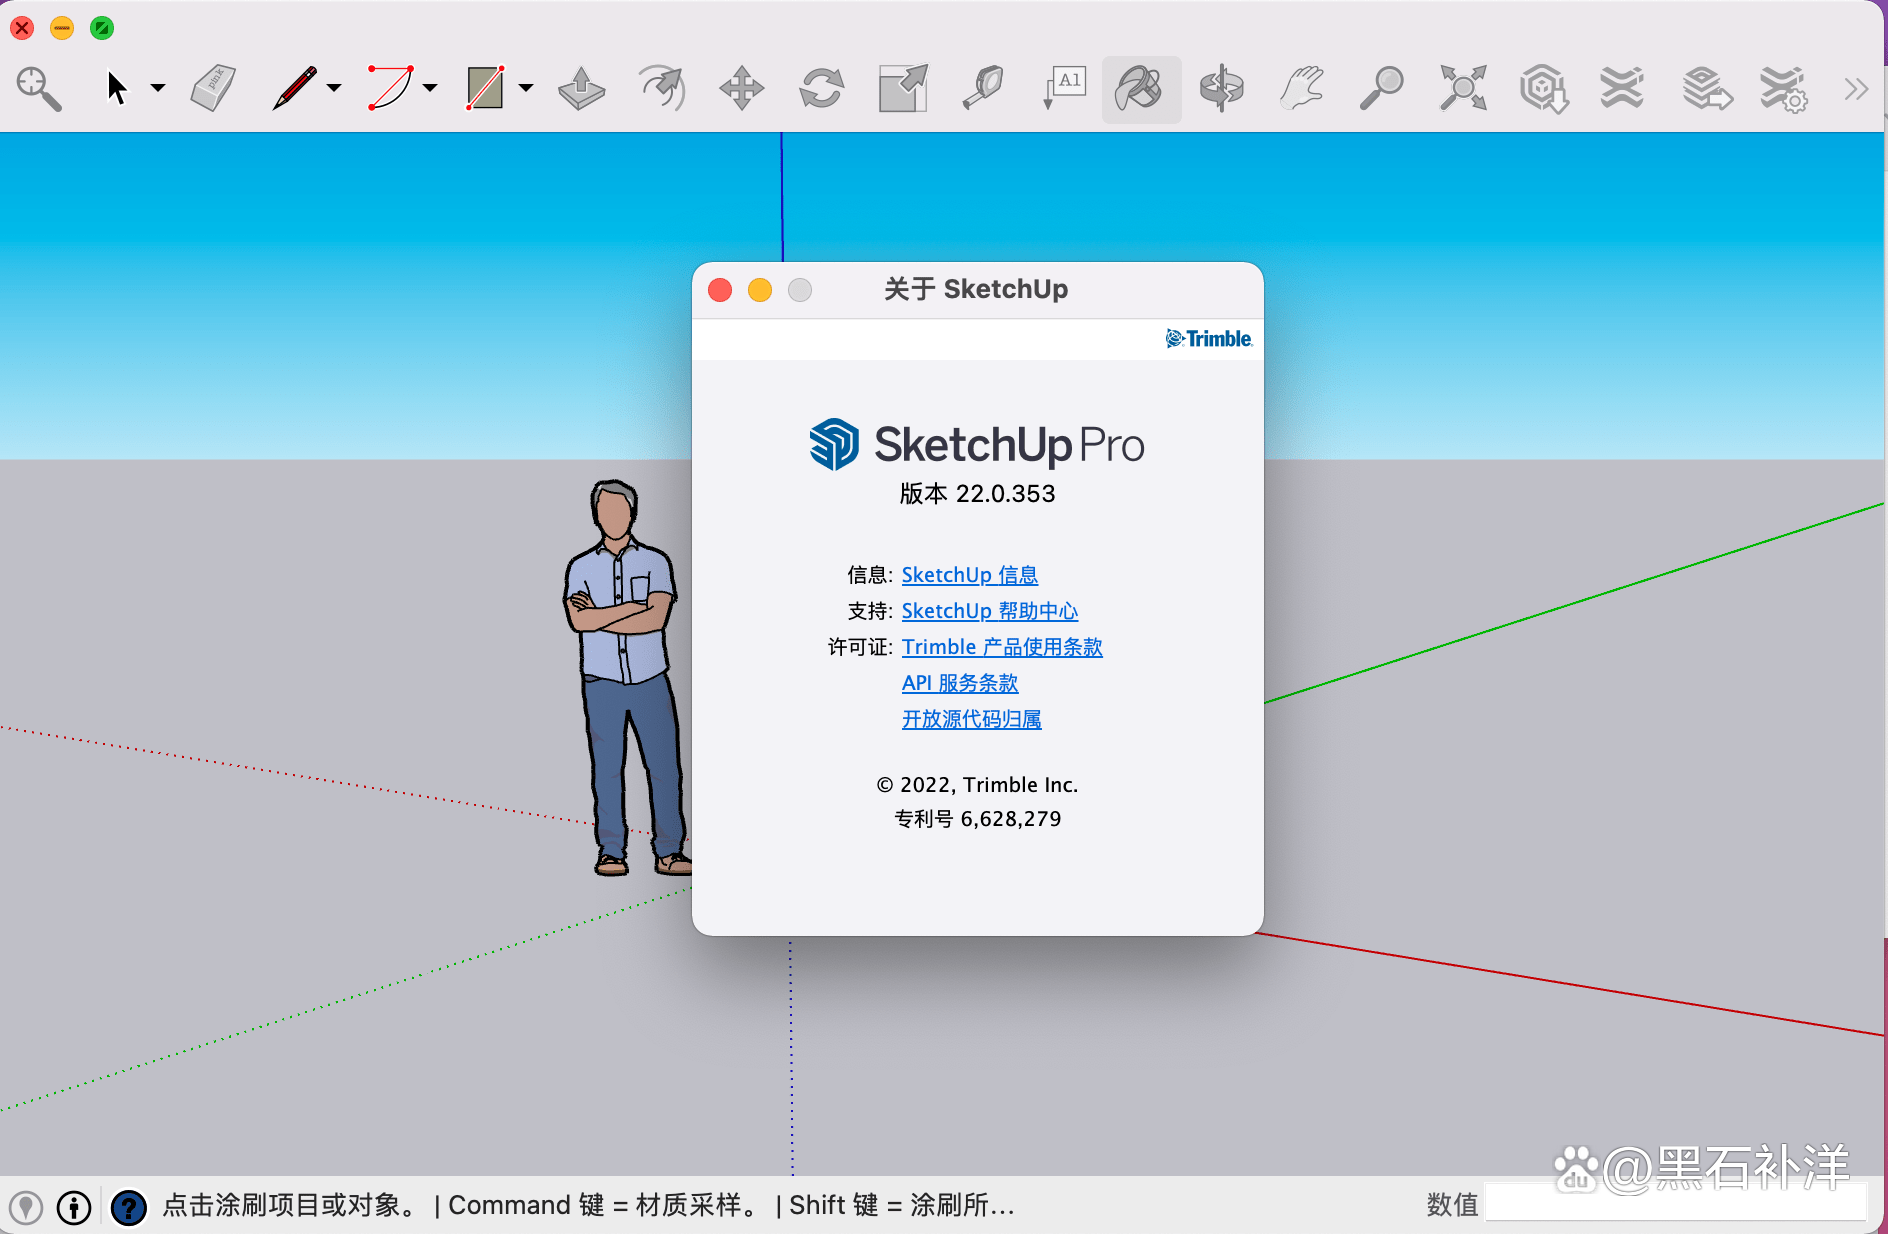Image resolution: width=1888 pixels, height=1234 pixels.
Task: Open Search SketchUp magnifier tool
Action: coord(39,89)
